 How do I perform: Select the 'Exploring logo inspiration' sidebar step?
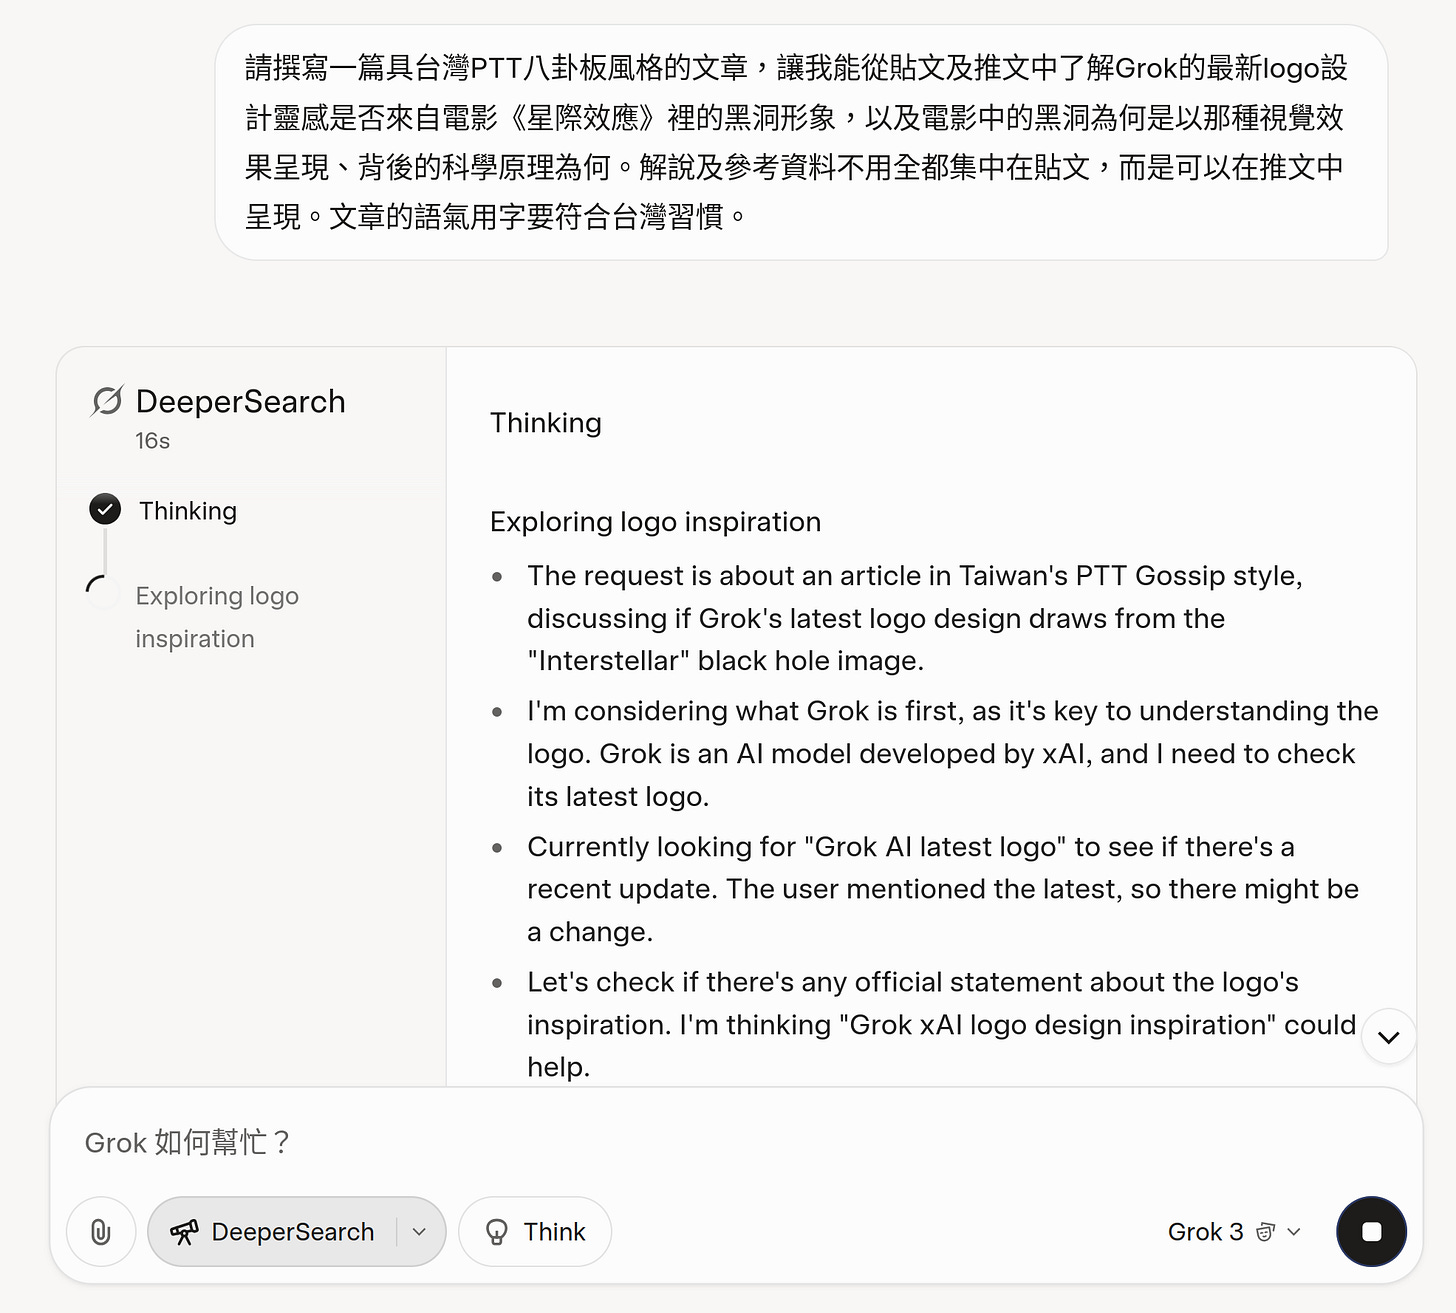coord(217,617)
